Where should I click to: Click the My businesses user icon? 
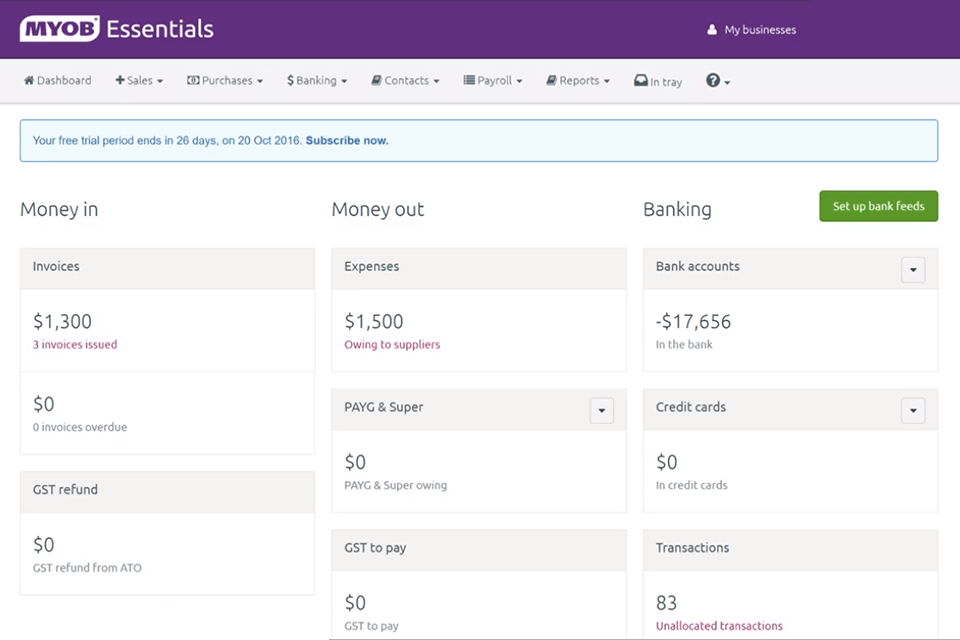point(712,30)
